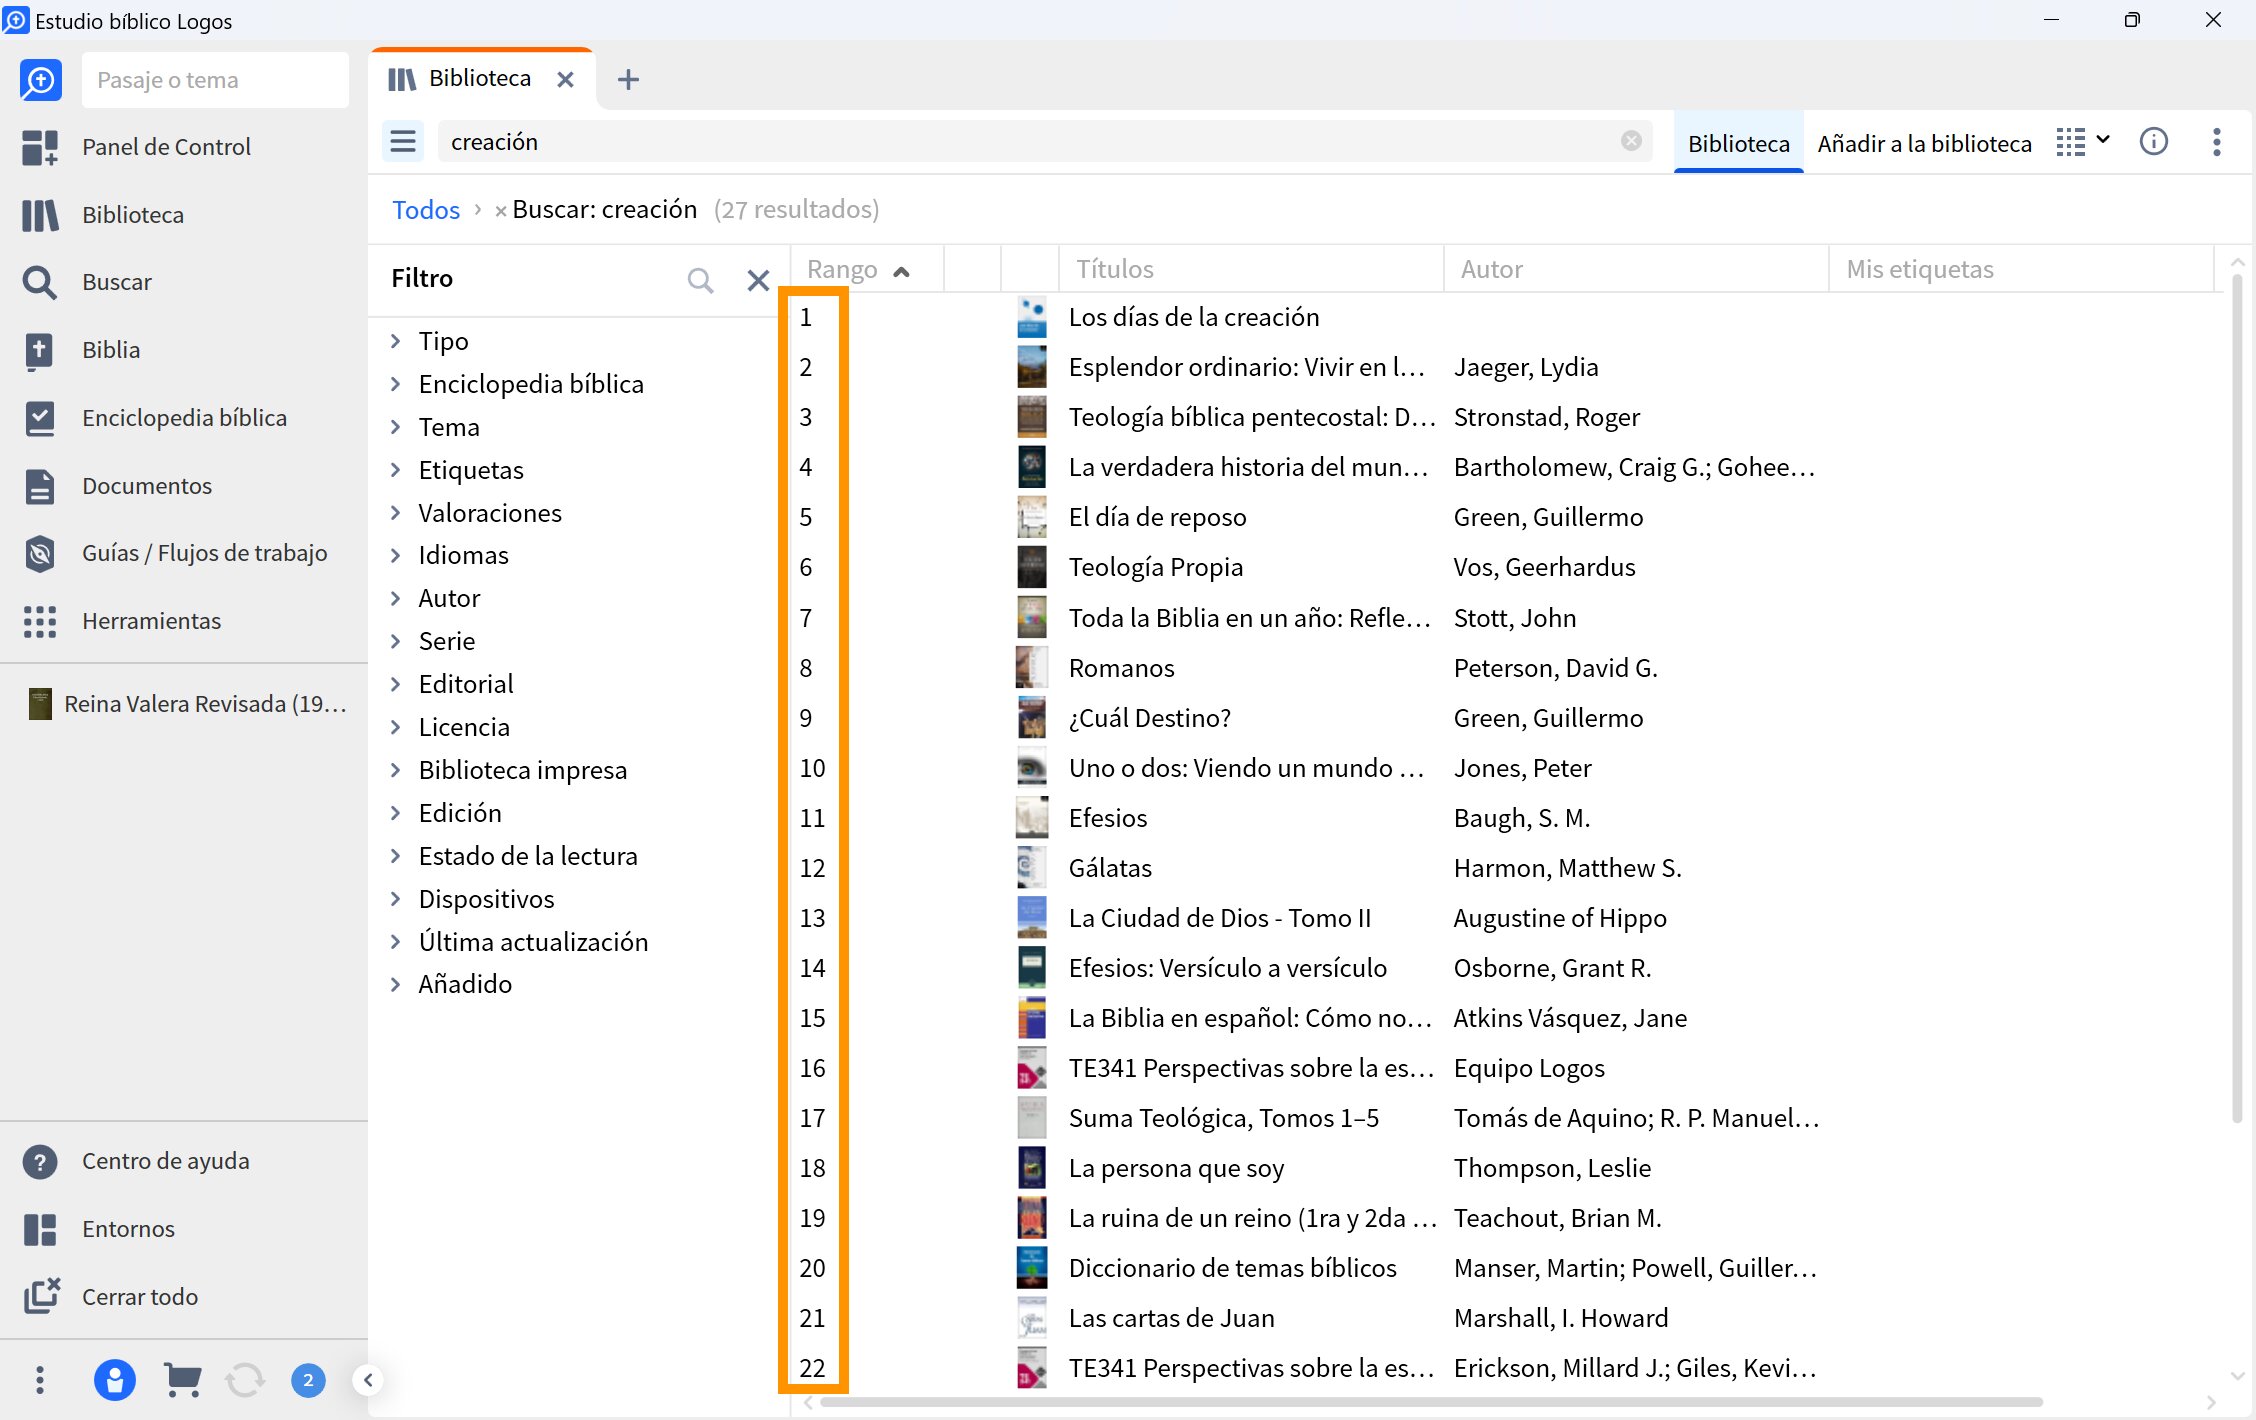Toggle the library filter sidebar menu icon

[x=403, y=142]
